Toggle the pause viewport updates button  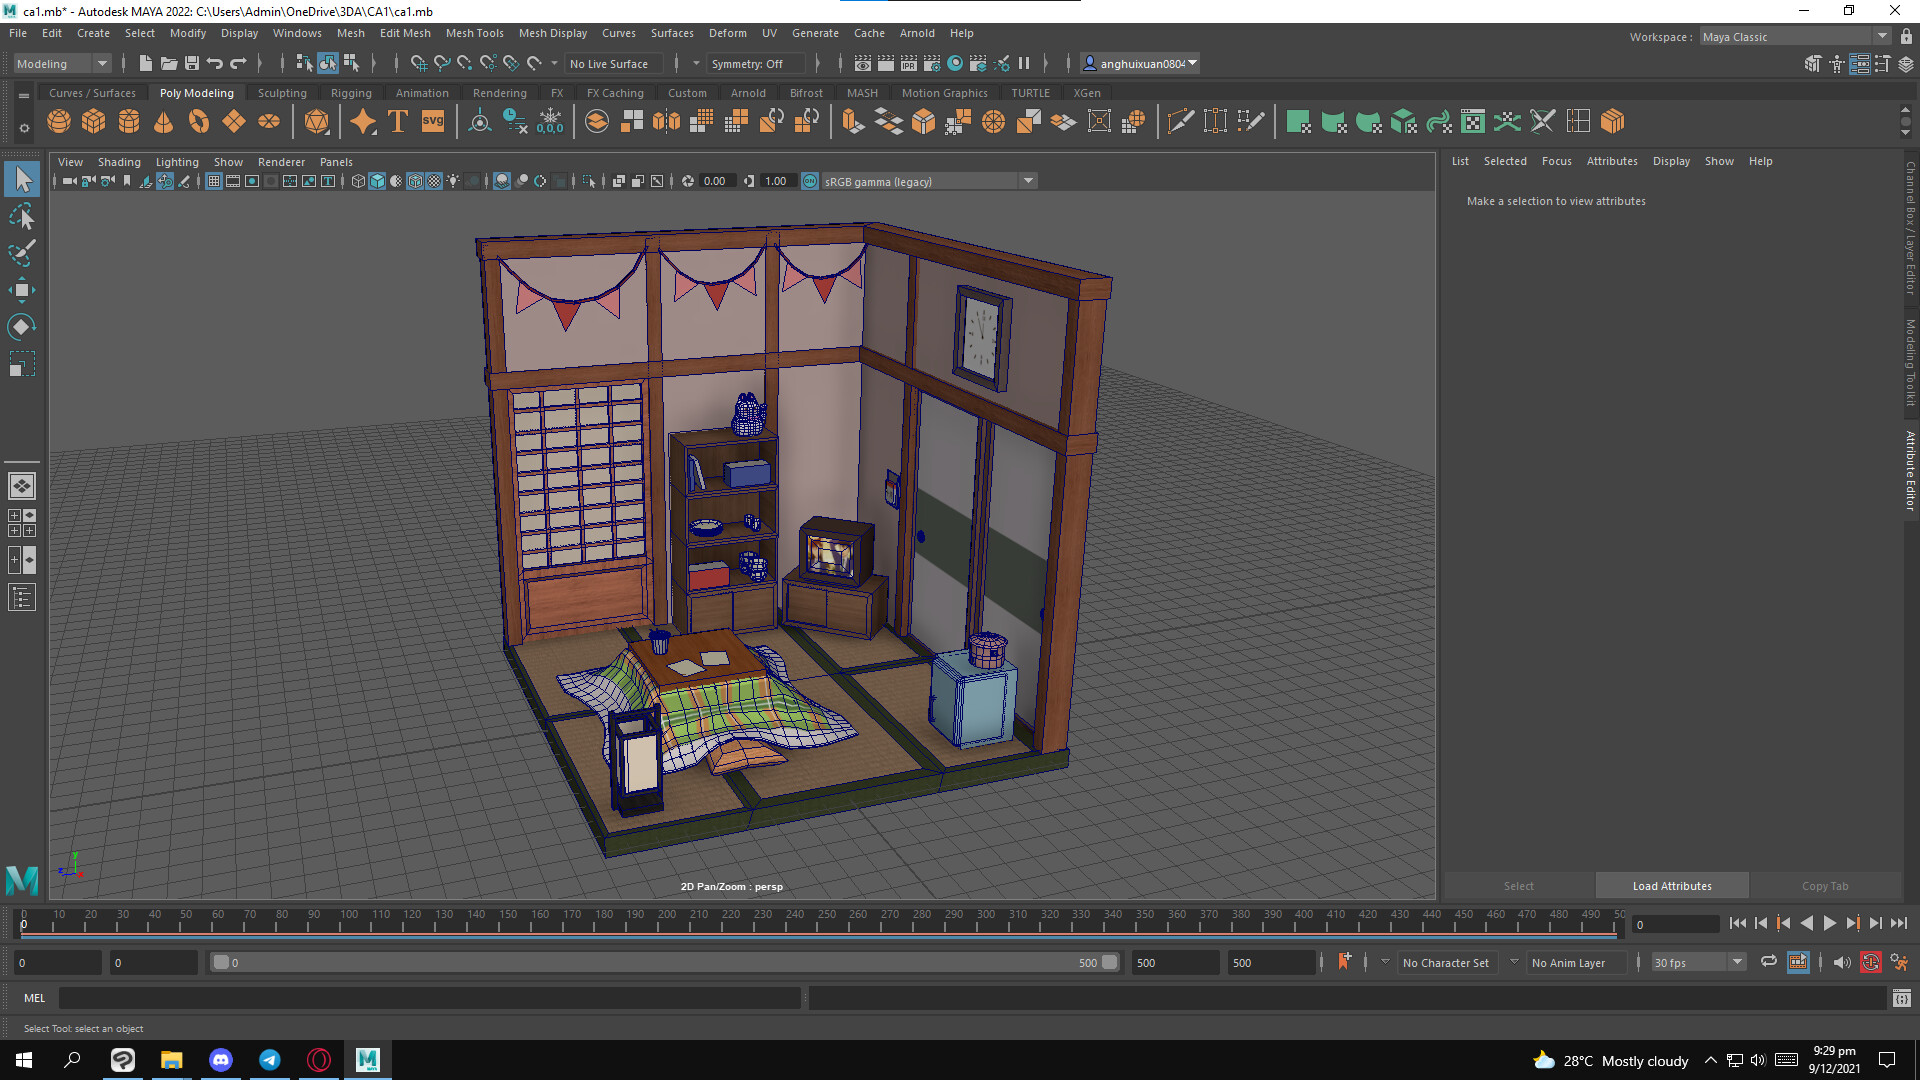(1024, 63)
